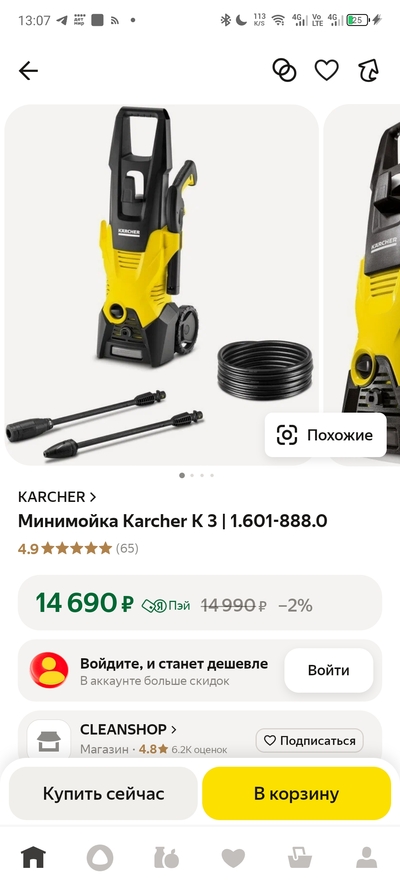
Task: Open the shopping cart tab
Action: pos(300,858)
